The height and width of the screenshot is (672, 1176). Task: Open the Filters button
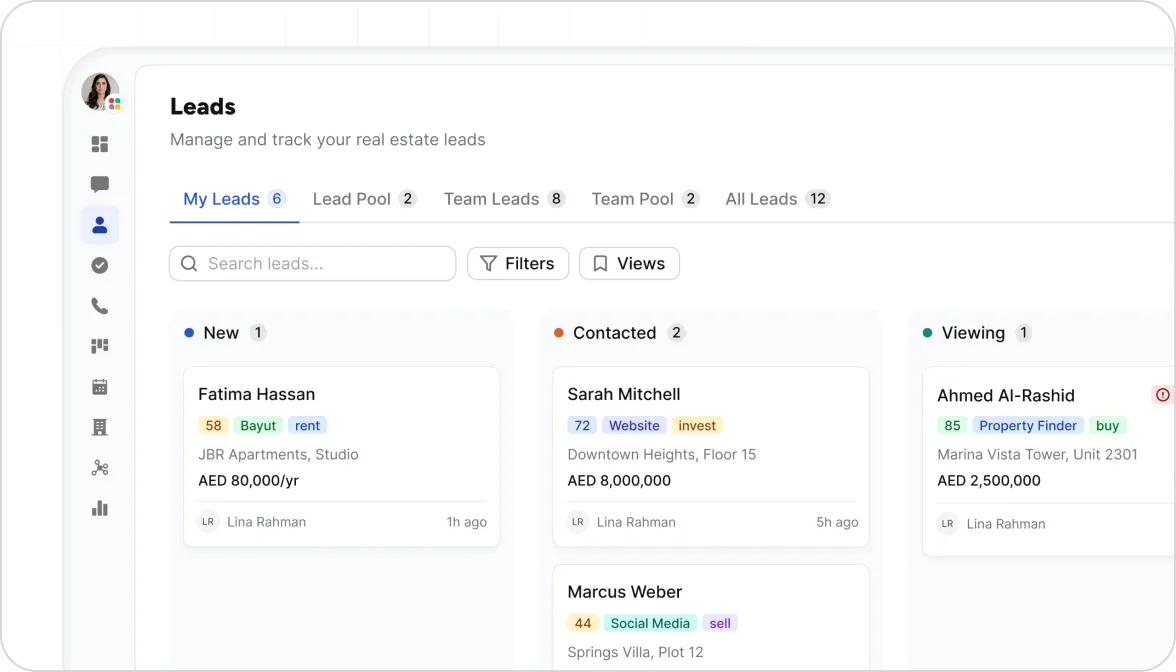(x=518, y=263)
